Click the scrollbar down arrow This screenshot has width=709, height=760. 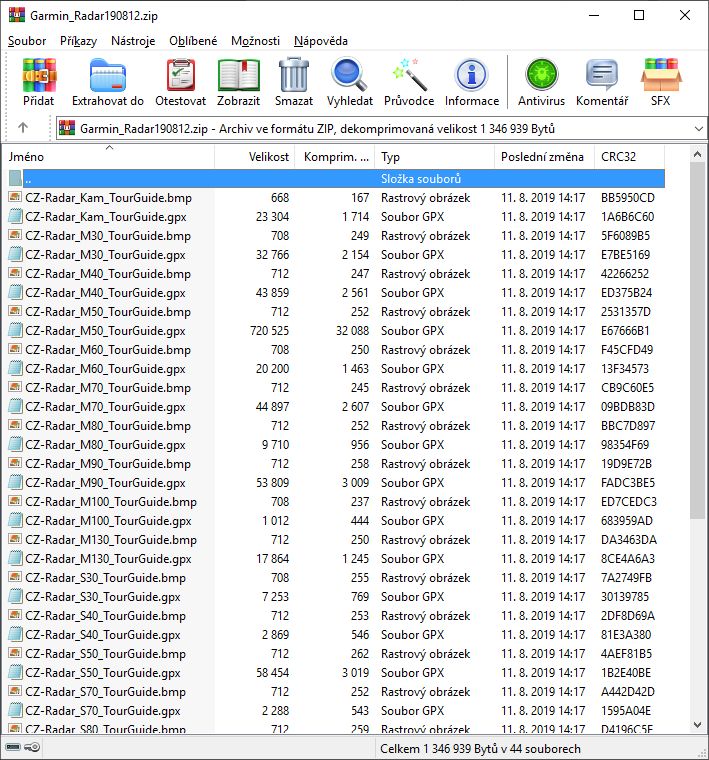coord(697,725)
